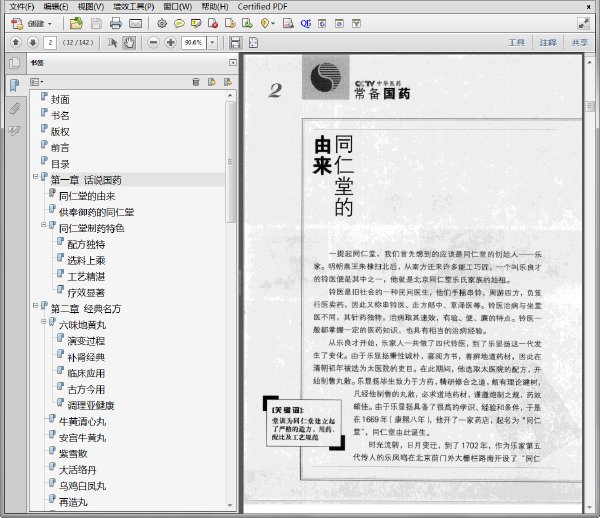Click the Print icon in toolbar
This screenshot has width=600, height=518.
[116, 24]
